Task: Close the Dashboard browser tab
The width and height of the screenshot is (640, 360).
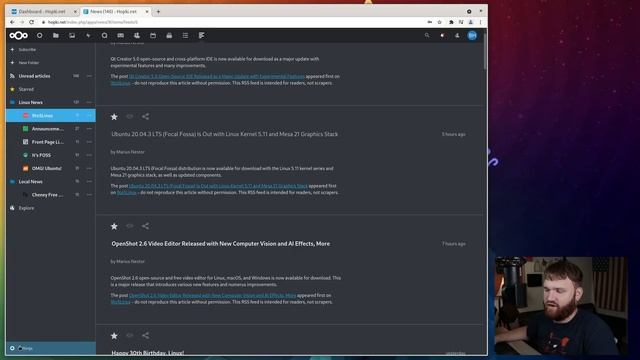Action: pyautogui.click(x=75, y=11)
